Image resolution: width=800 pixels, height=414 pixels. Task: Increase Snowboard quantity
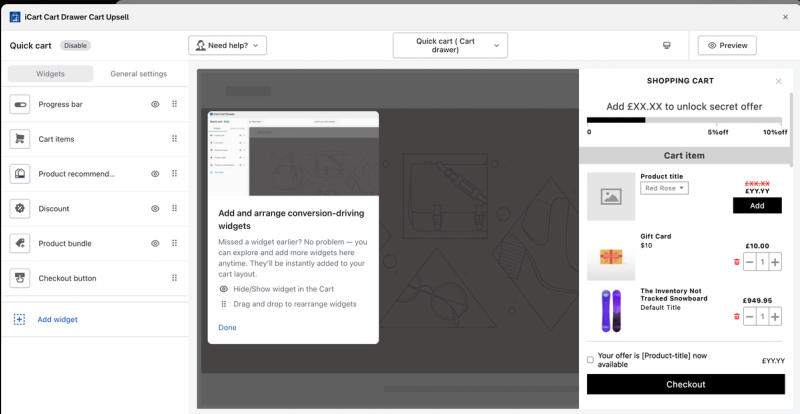[x=775, y=316]
